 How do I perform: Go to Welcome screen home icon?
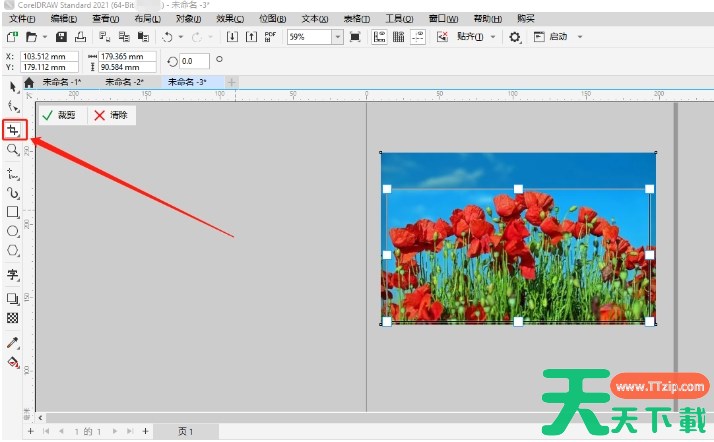coord(29,82)
